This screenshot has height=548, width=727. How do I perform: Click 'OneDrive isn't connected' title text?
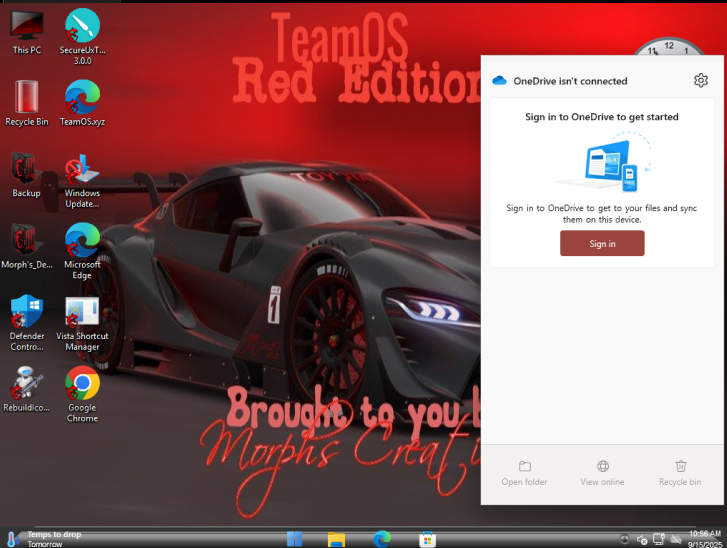(570, 81)
